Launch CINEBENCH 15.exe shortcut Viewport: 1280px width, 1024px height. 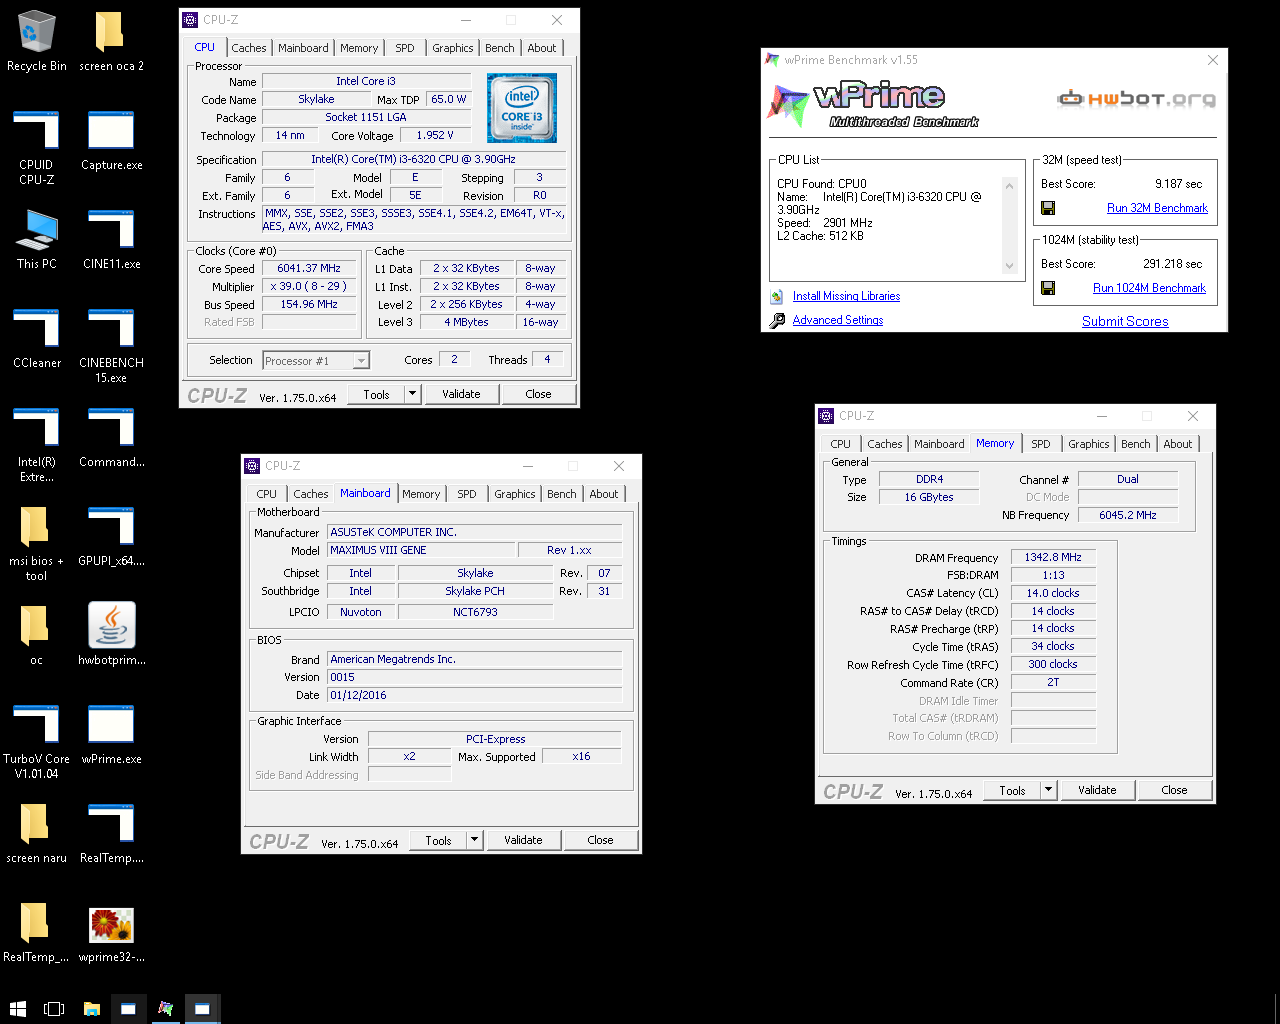[x=111, y=346]
